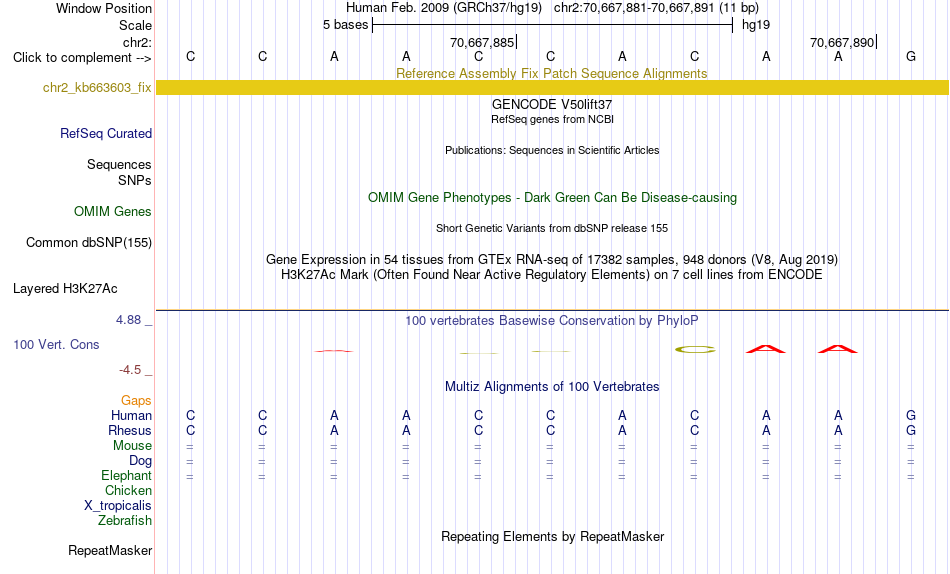Click the X_tropicalis species label
950x574 pixels.
click(118, 506)
